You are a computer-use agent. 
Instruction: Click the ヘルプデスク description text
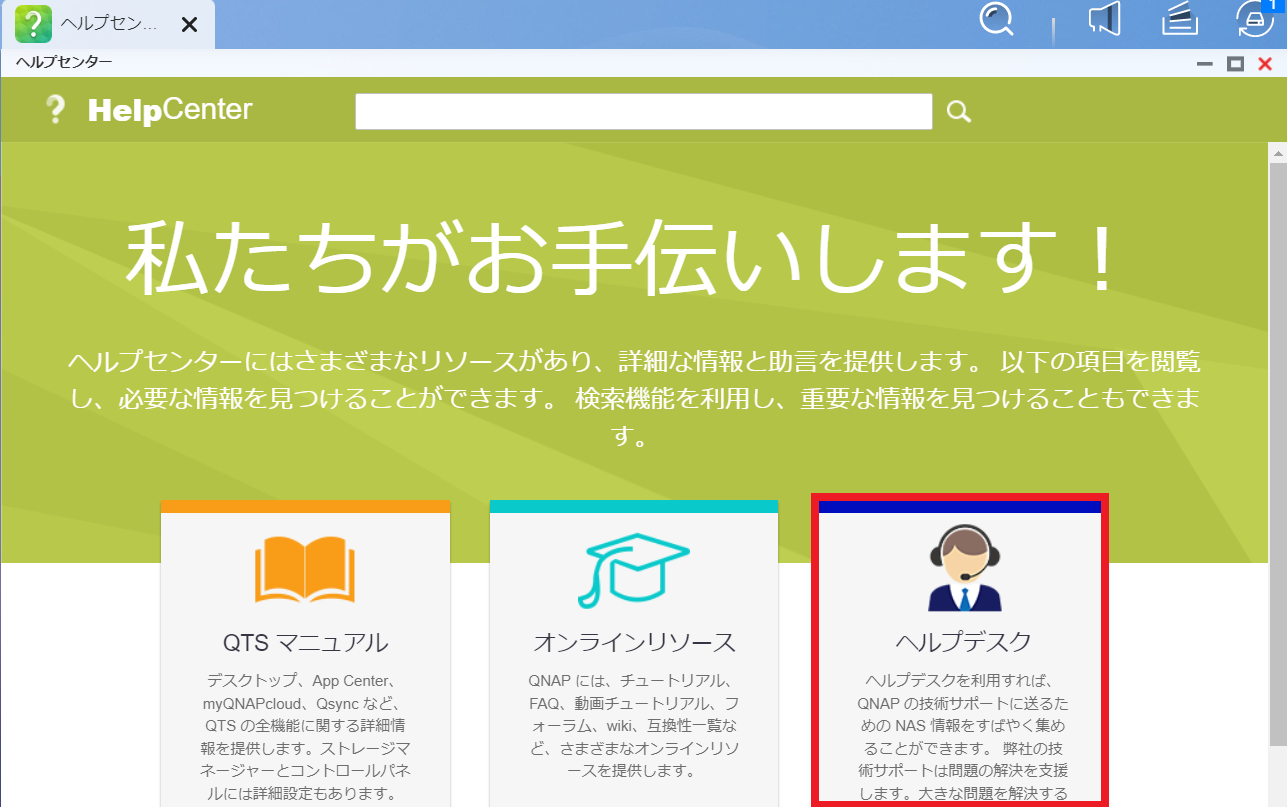(x=963, y=737)
